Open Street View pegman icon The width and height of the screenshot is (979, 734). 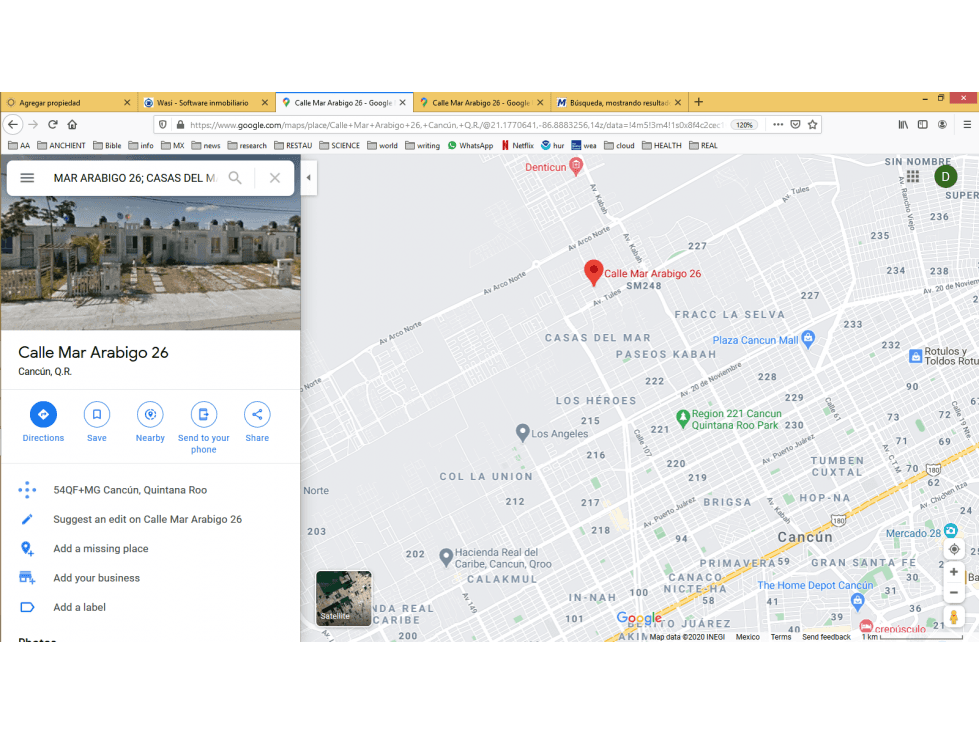pos(954,617)
